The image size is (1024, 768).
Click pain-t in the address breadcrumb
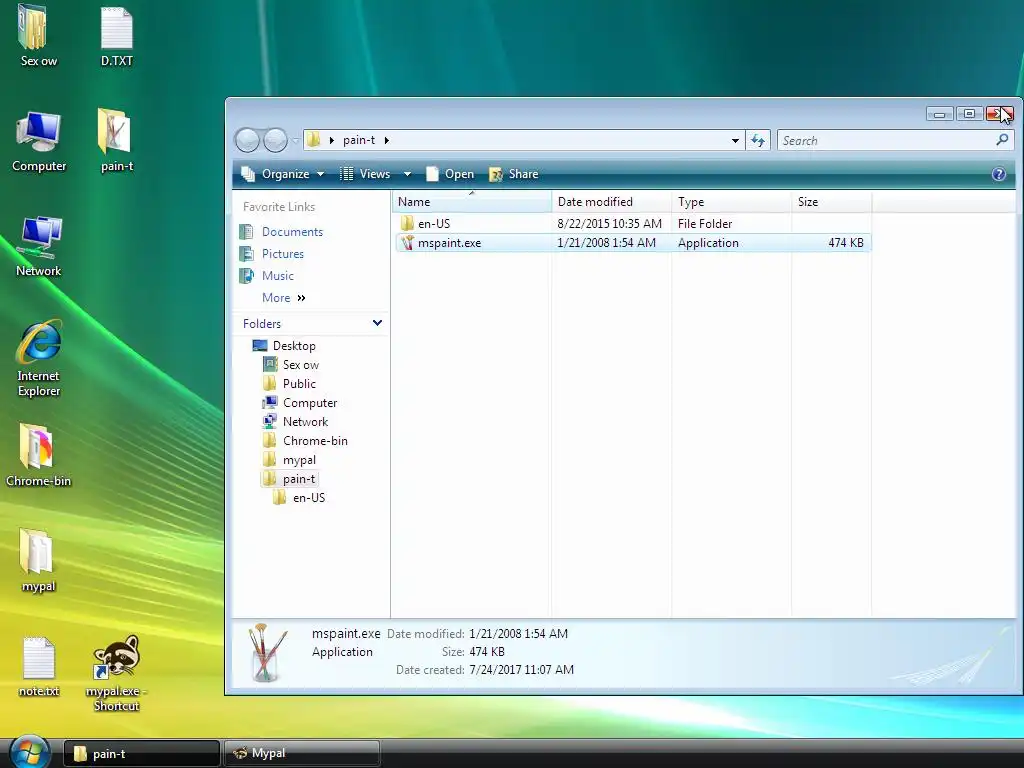click(359, 140)
